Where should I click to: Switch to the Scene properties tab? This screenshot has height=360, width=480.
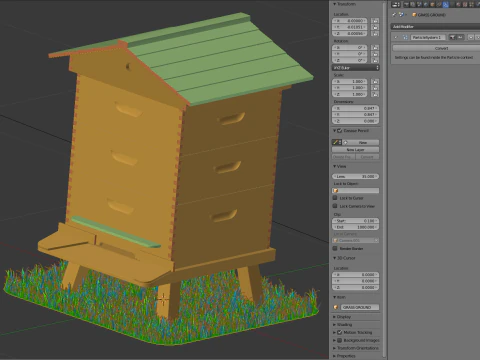coord(419,5)
